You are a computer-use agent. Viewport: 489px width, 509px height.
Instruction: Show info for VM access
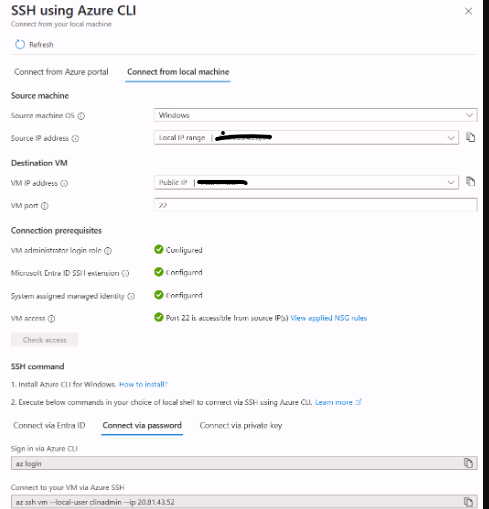[51, 319]
